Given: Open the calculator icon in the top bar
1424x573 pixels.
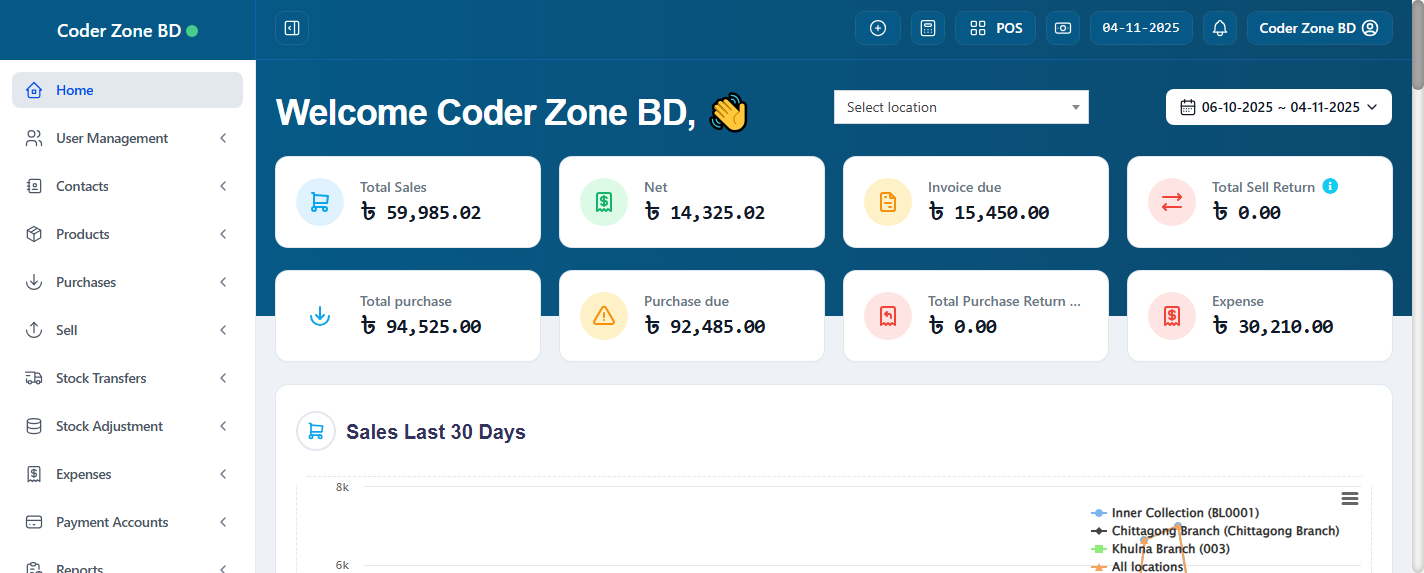Looking at the screenshot, I should coord(927,28).
